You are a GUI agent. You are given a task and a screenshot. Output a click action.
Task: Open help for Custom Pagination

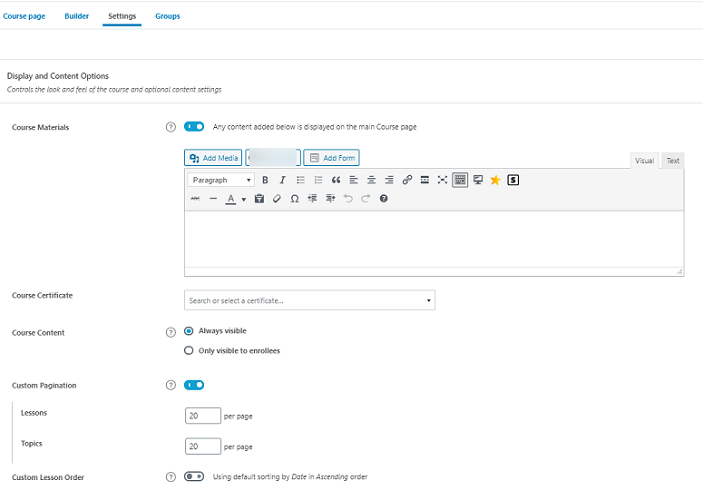click(x=171, y=385)
